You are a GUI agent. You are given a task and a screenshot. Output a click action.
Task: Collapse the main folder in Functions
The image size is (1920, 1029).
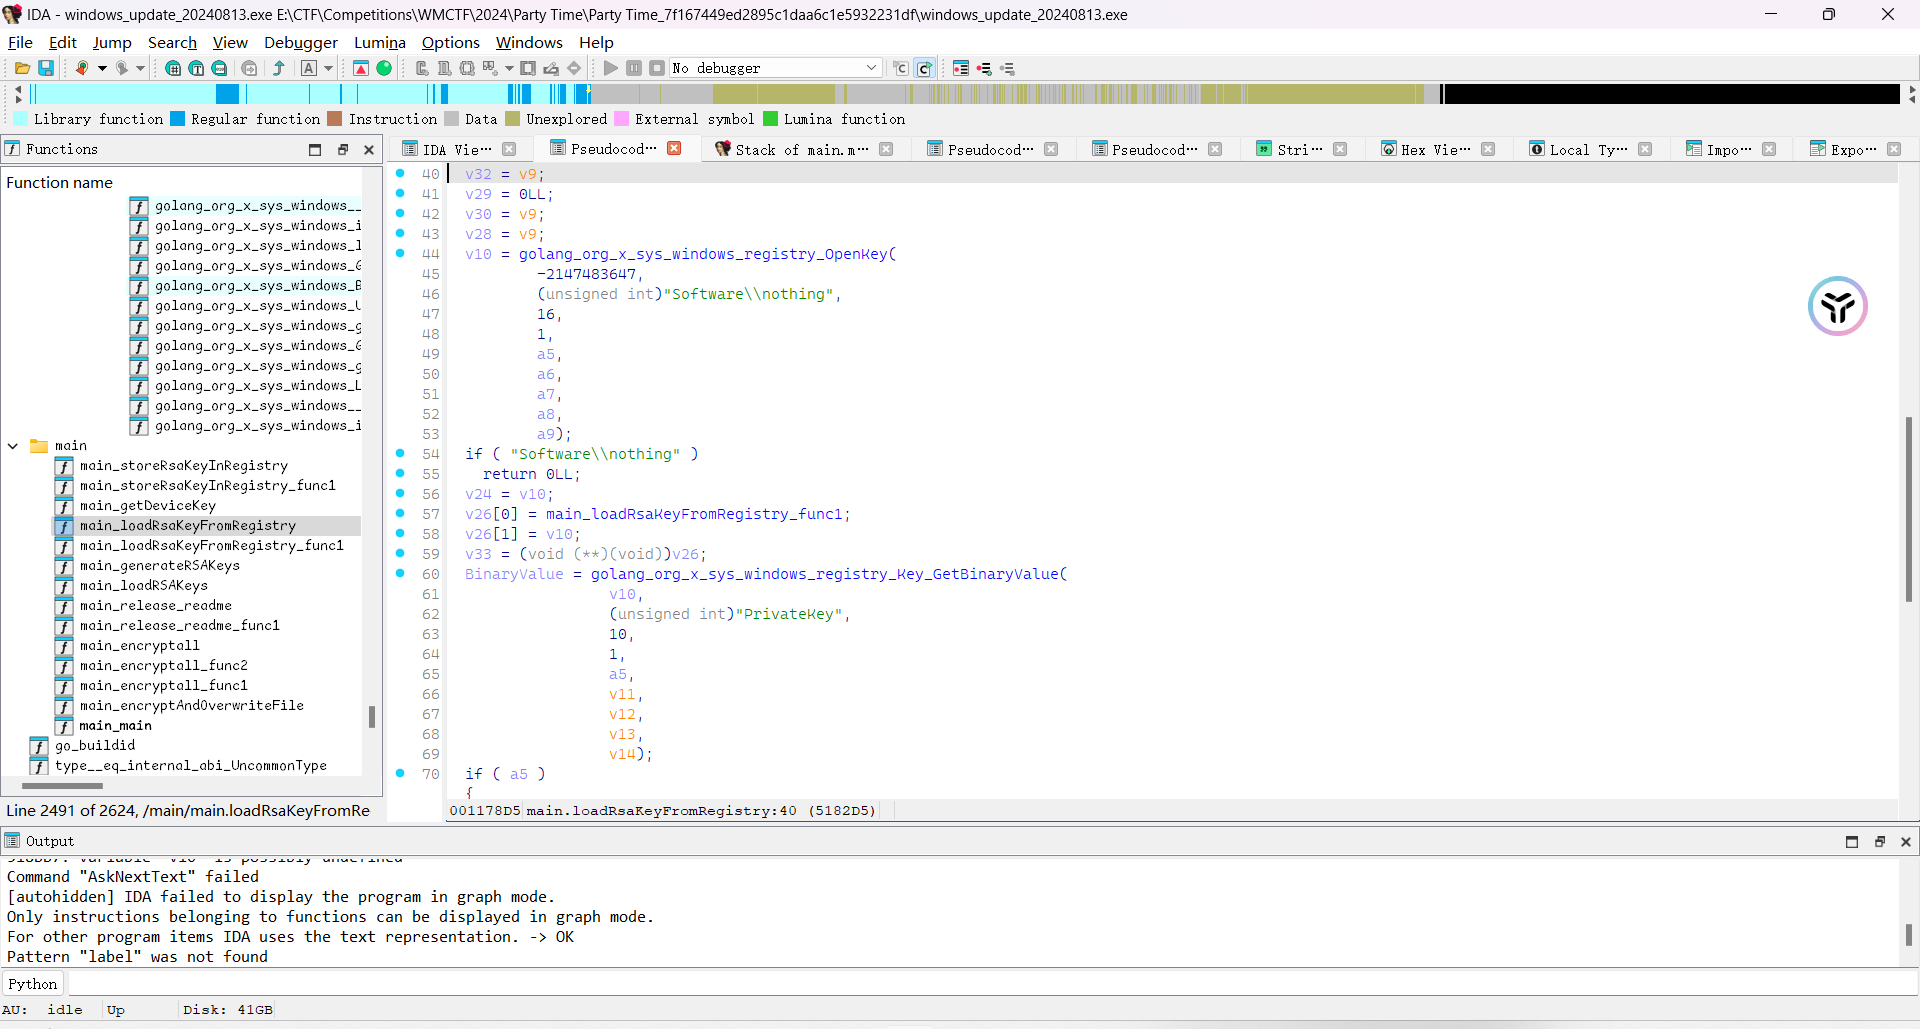[13, 446]
